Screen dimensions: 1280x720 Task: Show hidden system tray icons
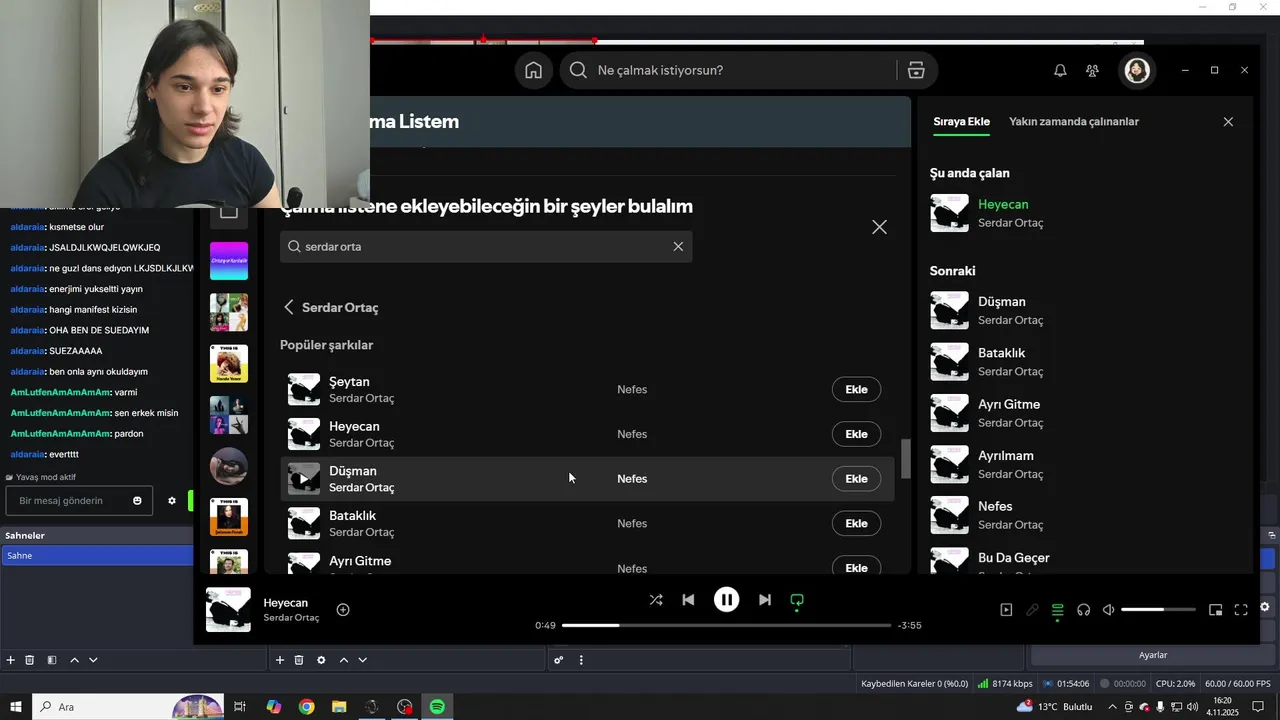point(1112,707)
